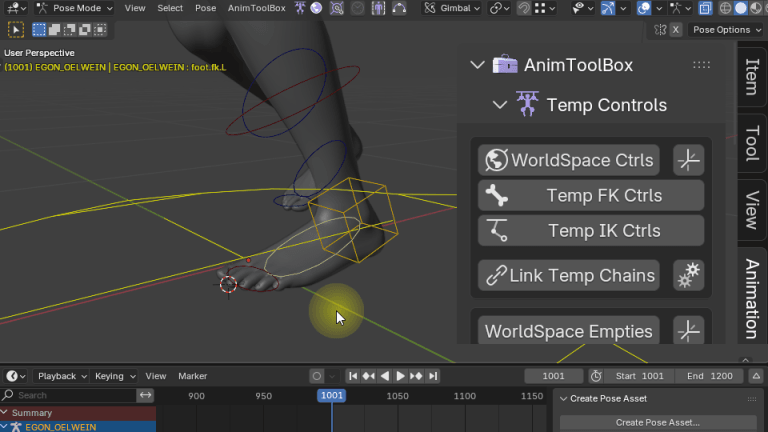Click the axis icon beside WorldSpace Ctrls

coord(688,160)
